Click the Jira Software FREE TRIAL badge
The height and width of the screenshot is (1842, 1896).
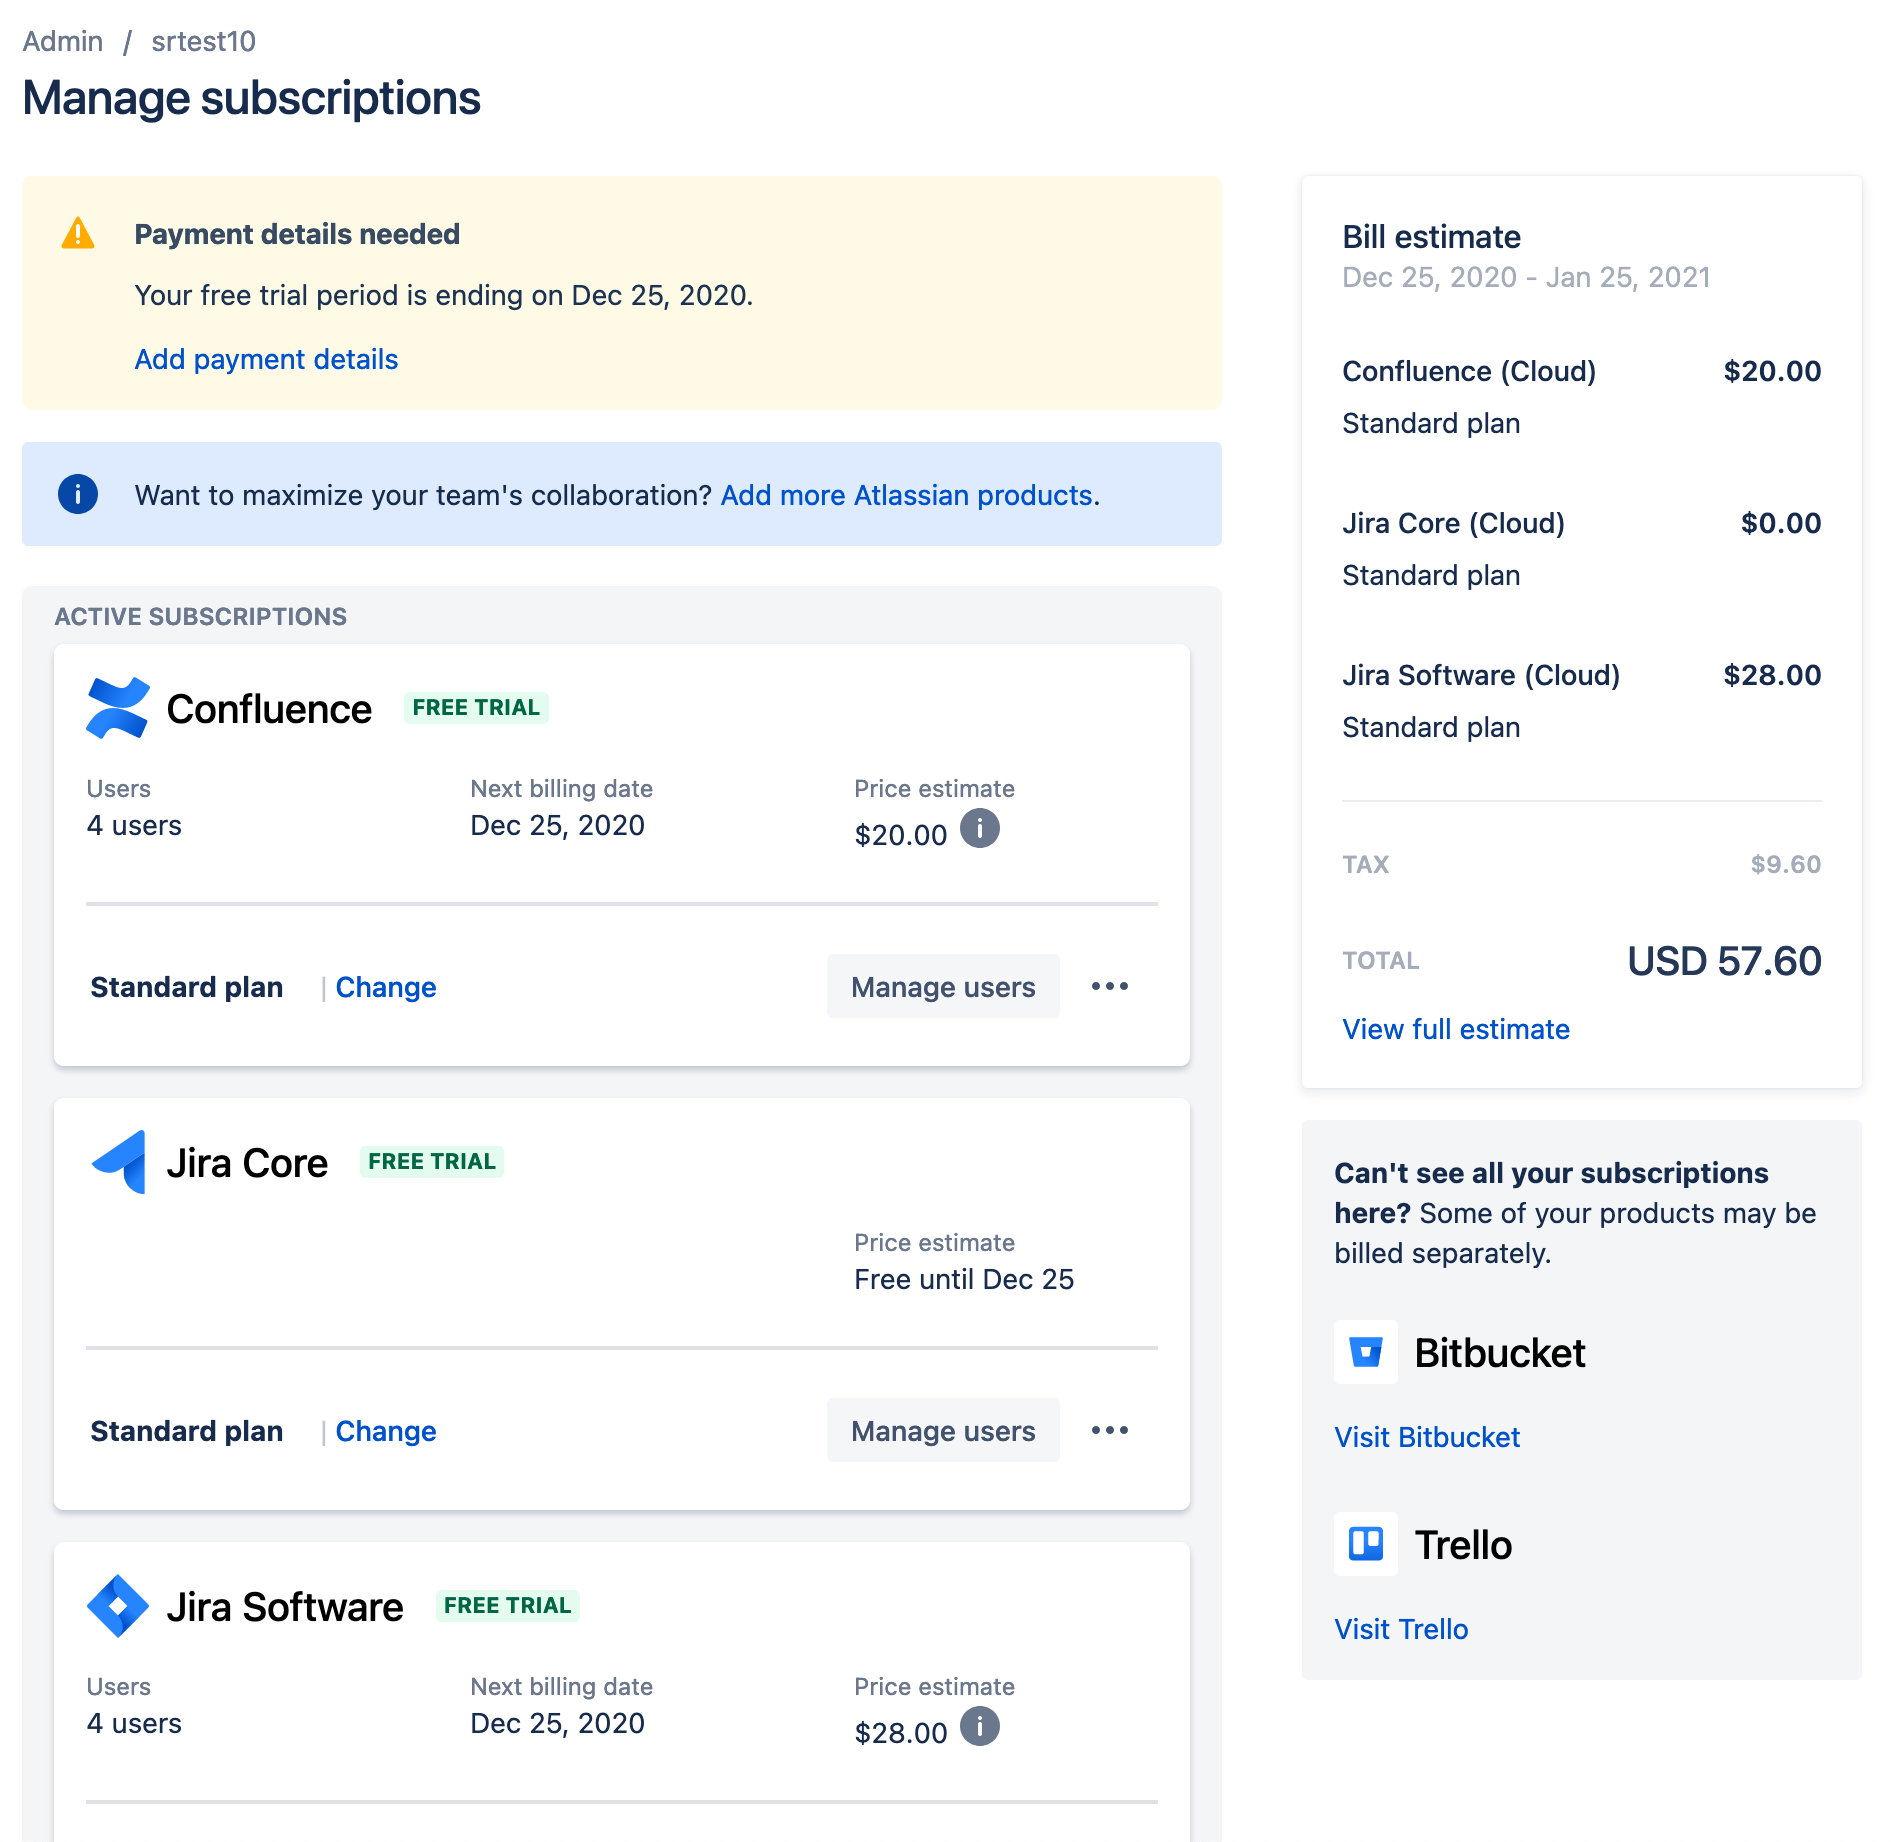pyautogui.click(x=508, y=1605)
